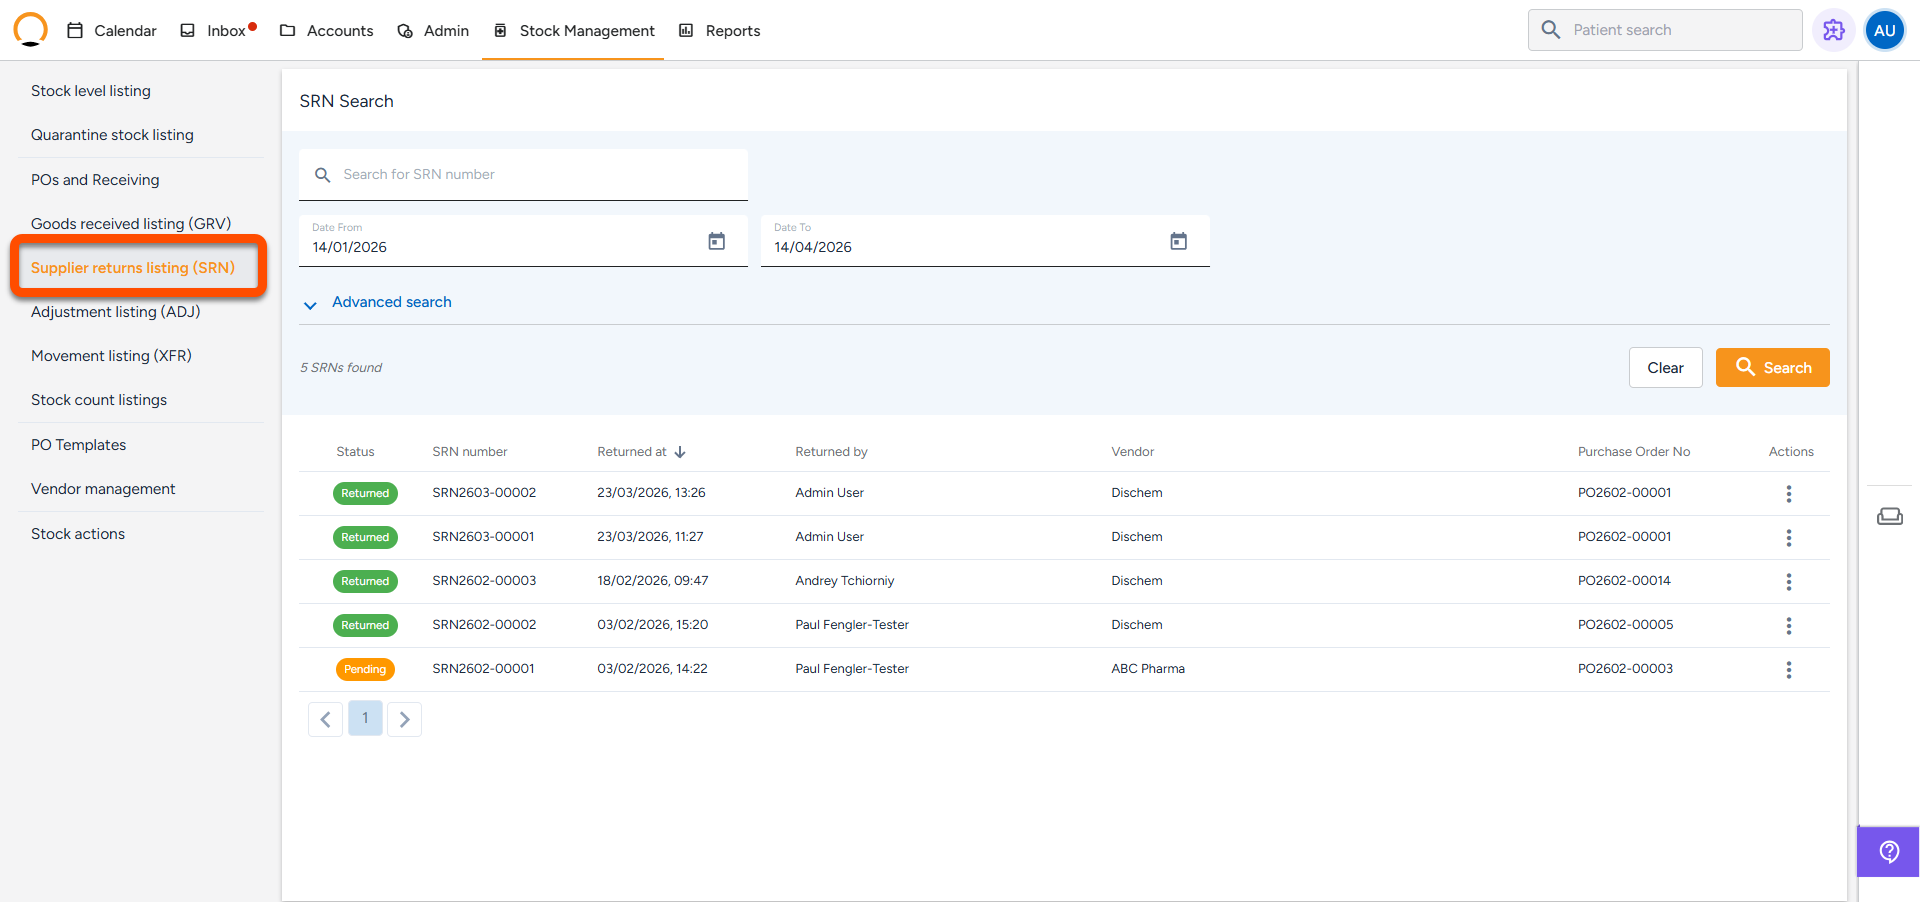Open the Date To calendar picker

coord(1178,241)
